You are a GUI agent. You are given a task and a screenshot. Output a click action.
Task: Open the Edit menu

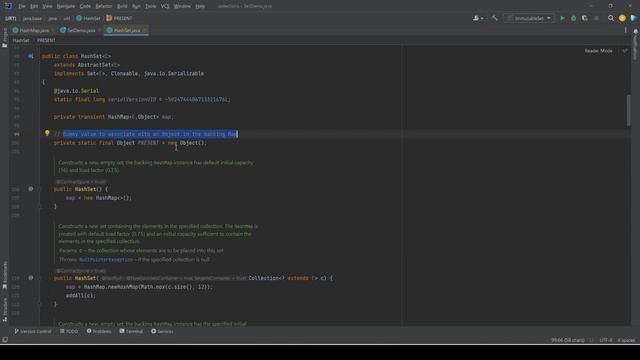pyautogui.click(x=34, y=6)
